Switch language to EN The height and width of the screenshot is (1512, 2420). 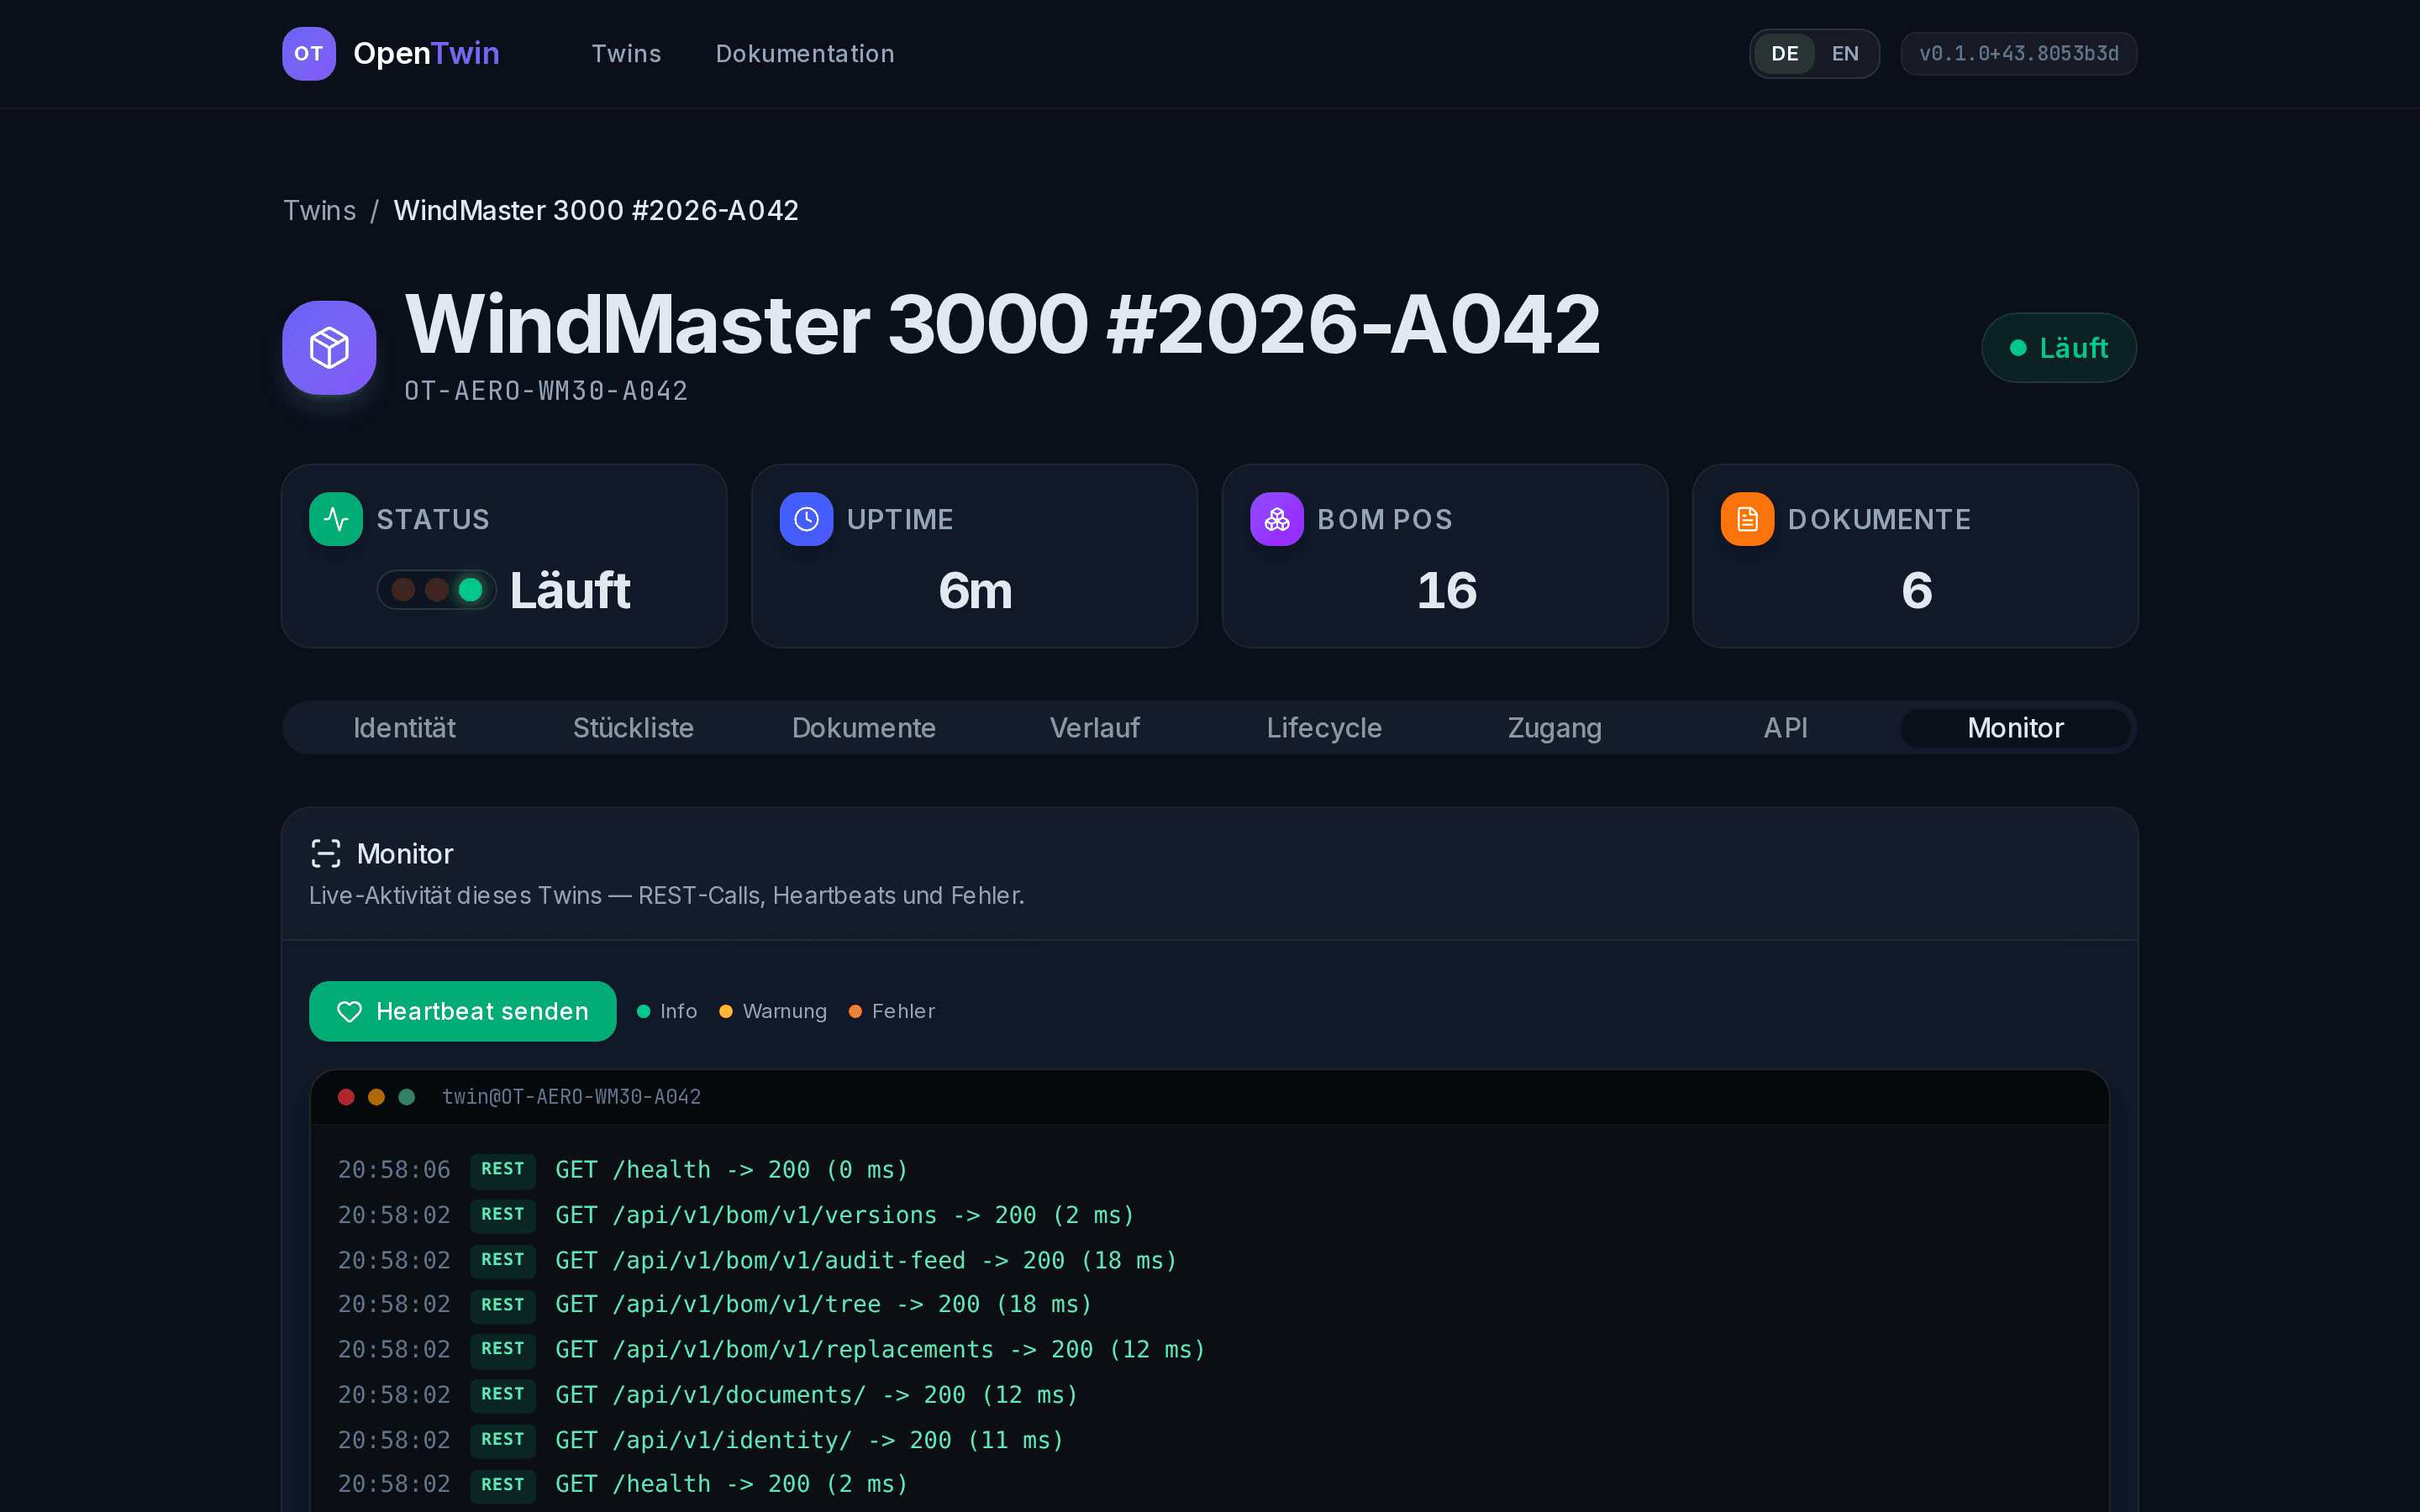[x=1845, y=54]
